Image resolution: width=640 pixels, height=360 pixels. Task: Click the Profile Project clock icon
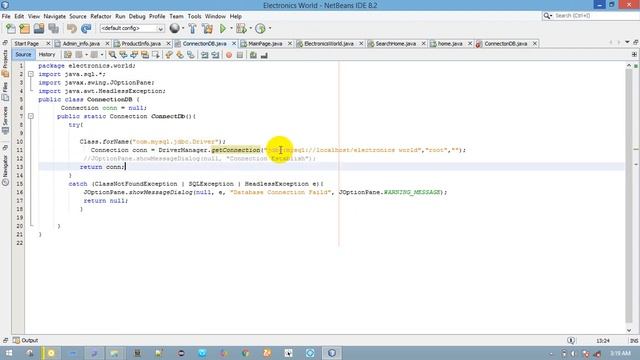(260, 29)
